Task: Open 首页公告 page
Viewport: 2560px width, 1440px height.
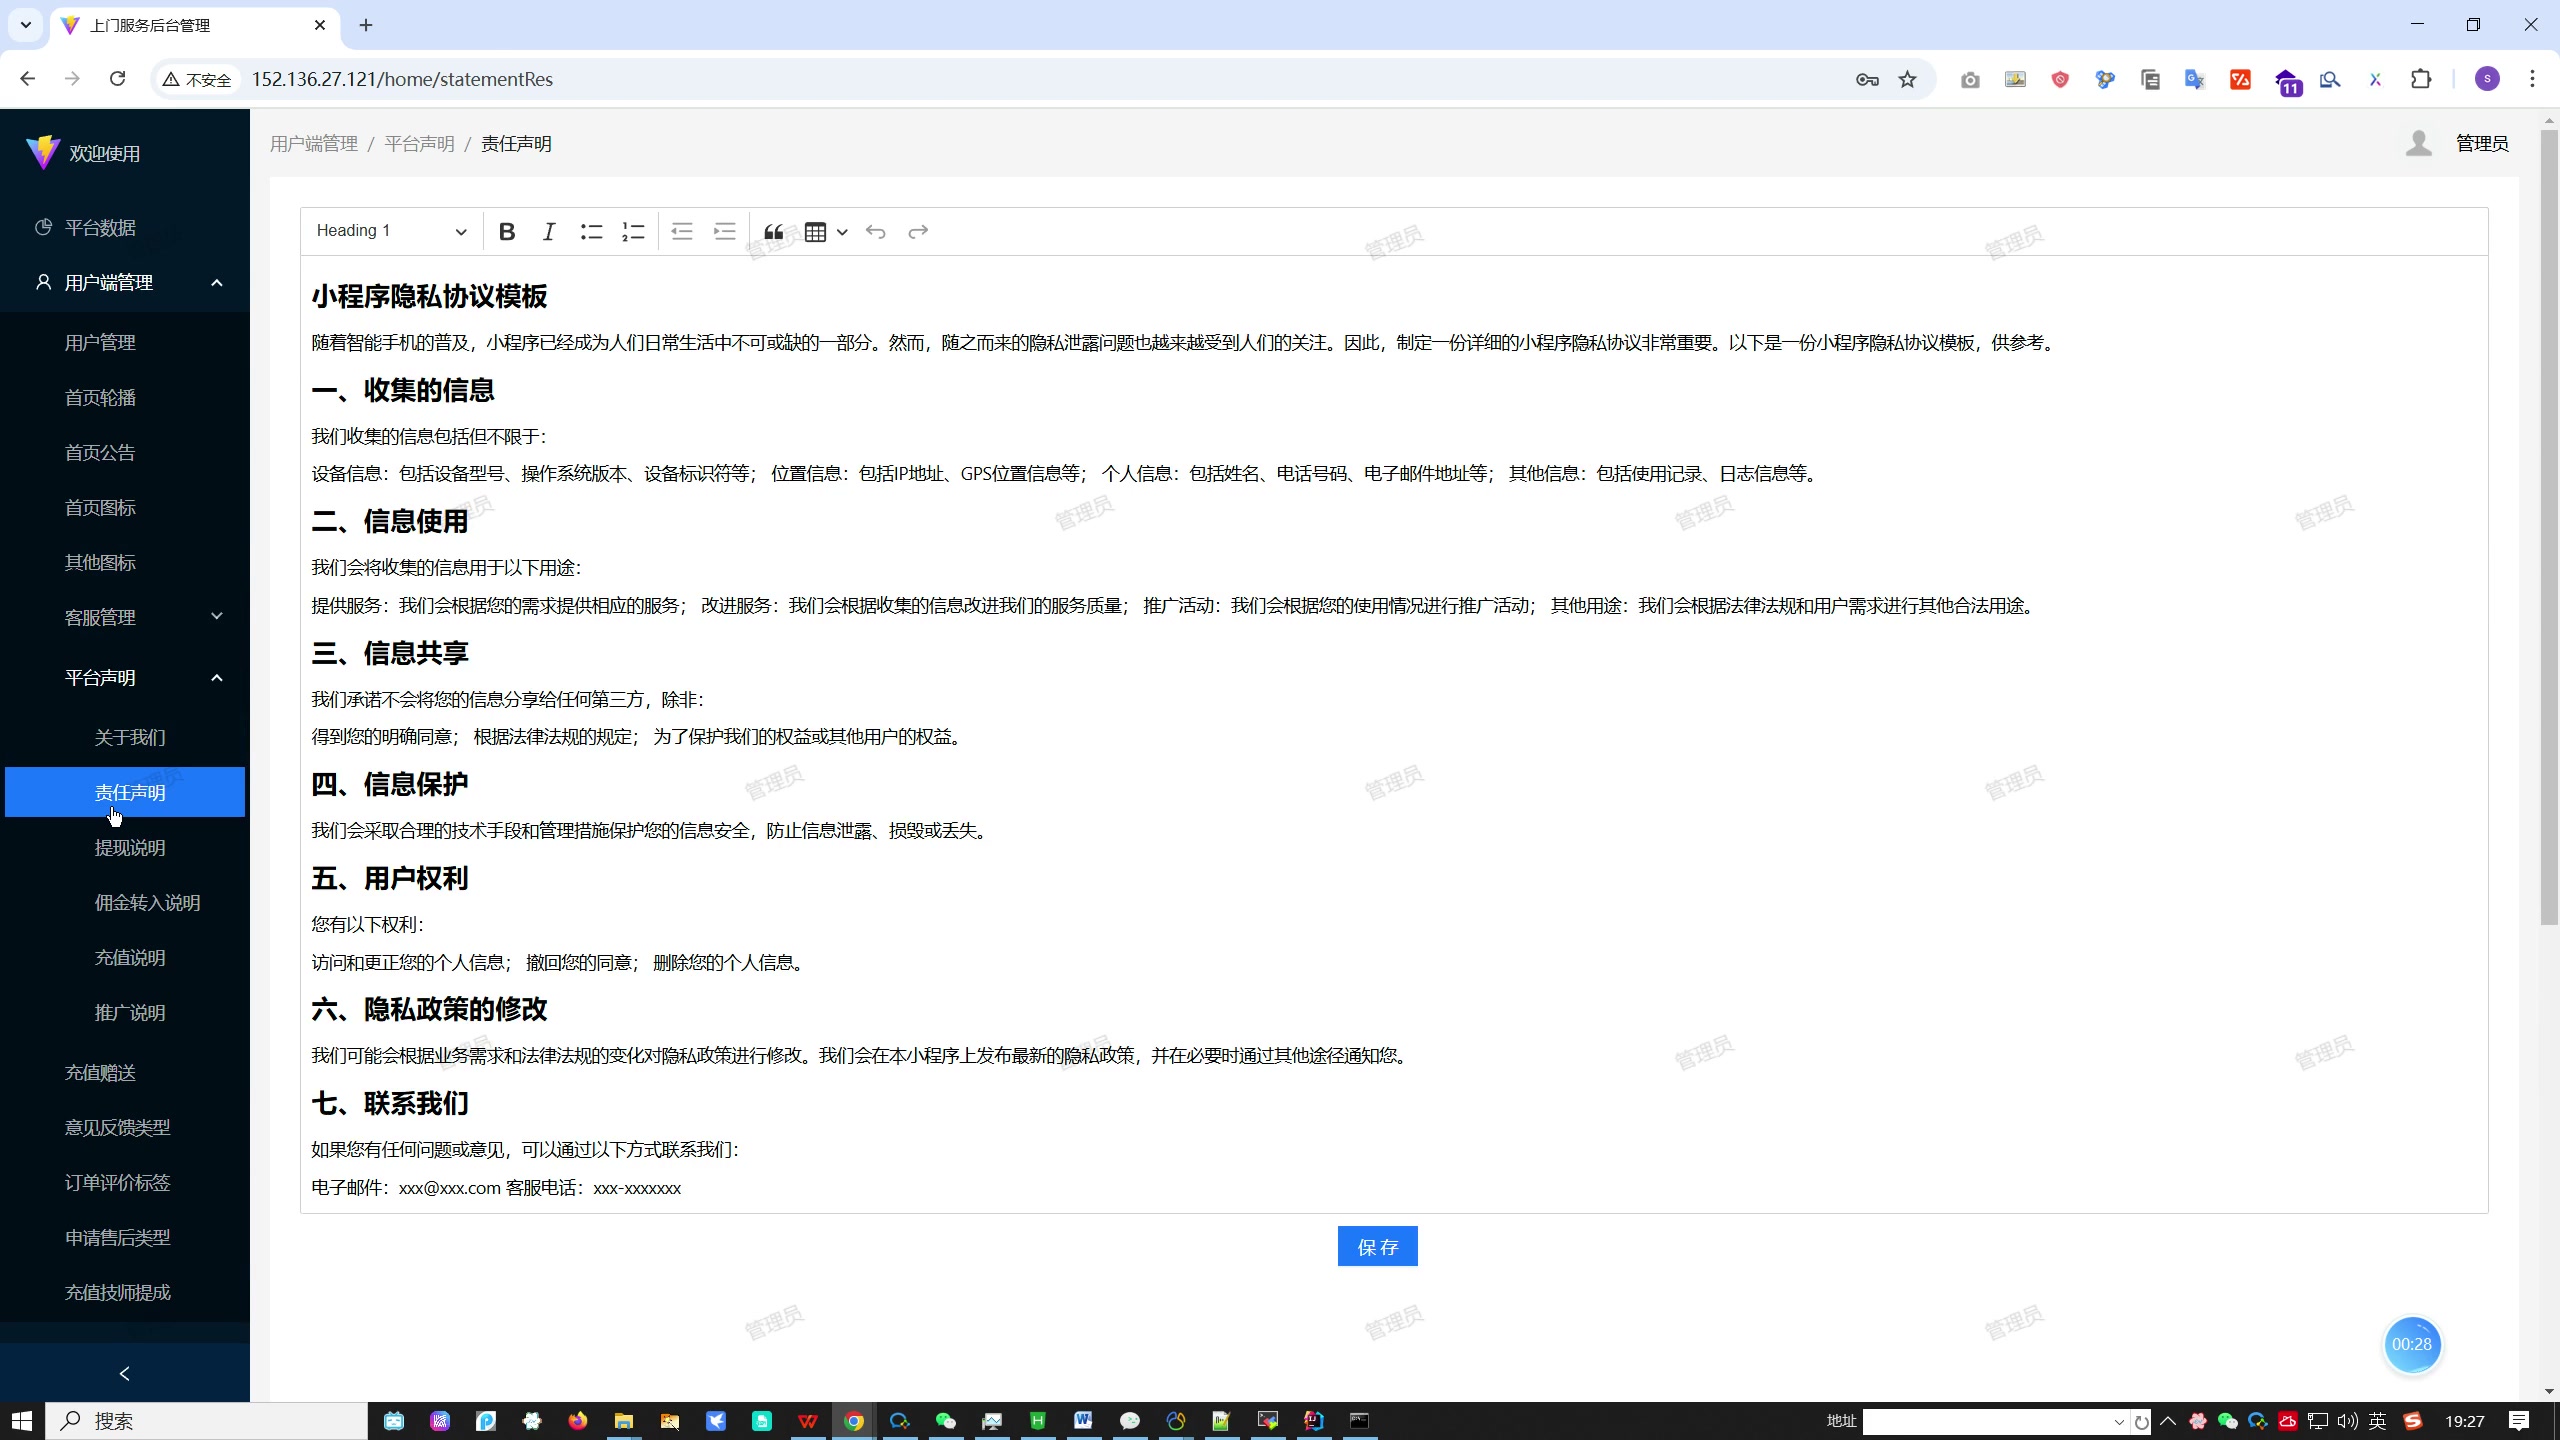Action: click(x=125, y=453)
